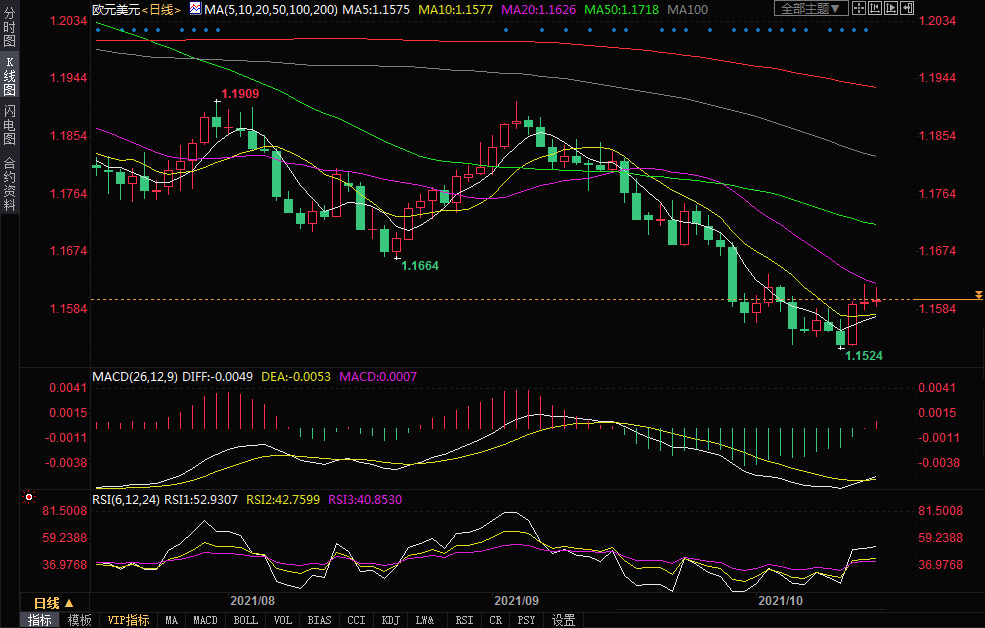The image size is (985, 628).
Task: Open 合约资料 tab in left sidebar
Action: [x=9, y=184]
